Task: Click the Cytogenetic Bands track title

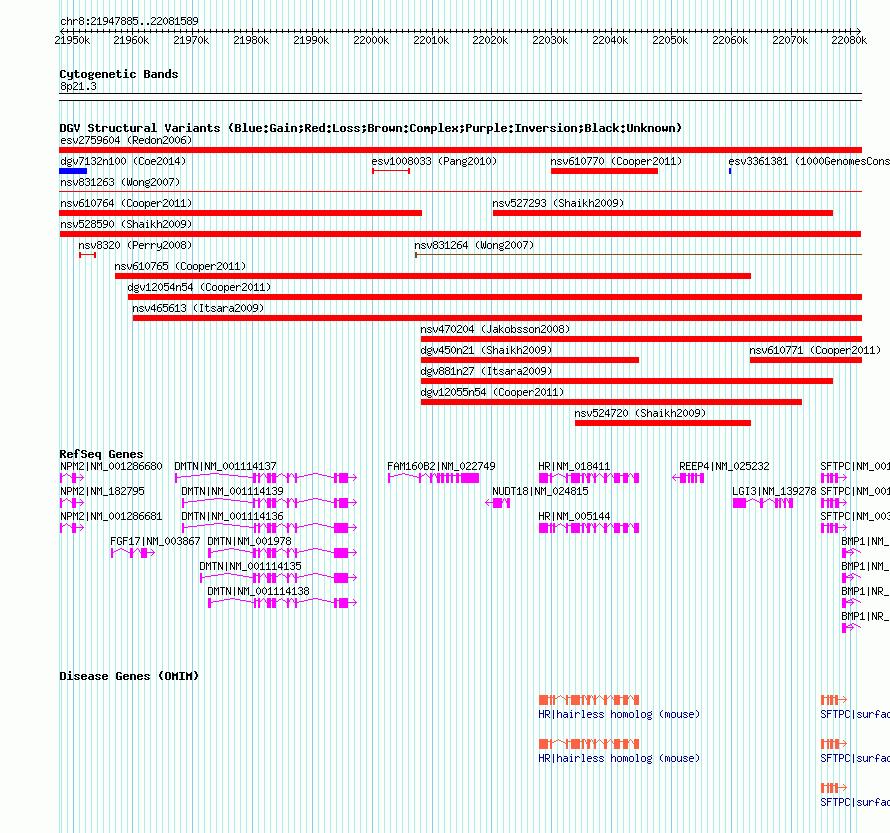Action: [119, 74]
